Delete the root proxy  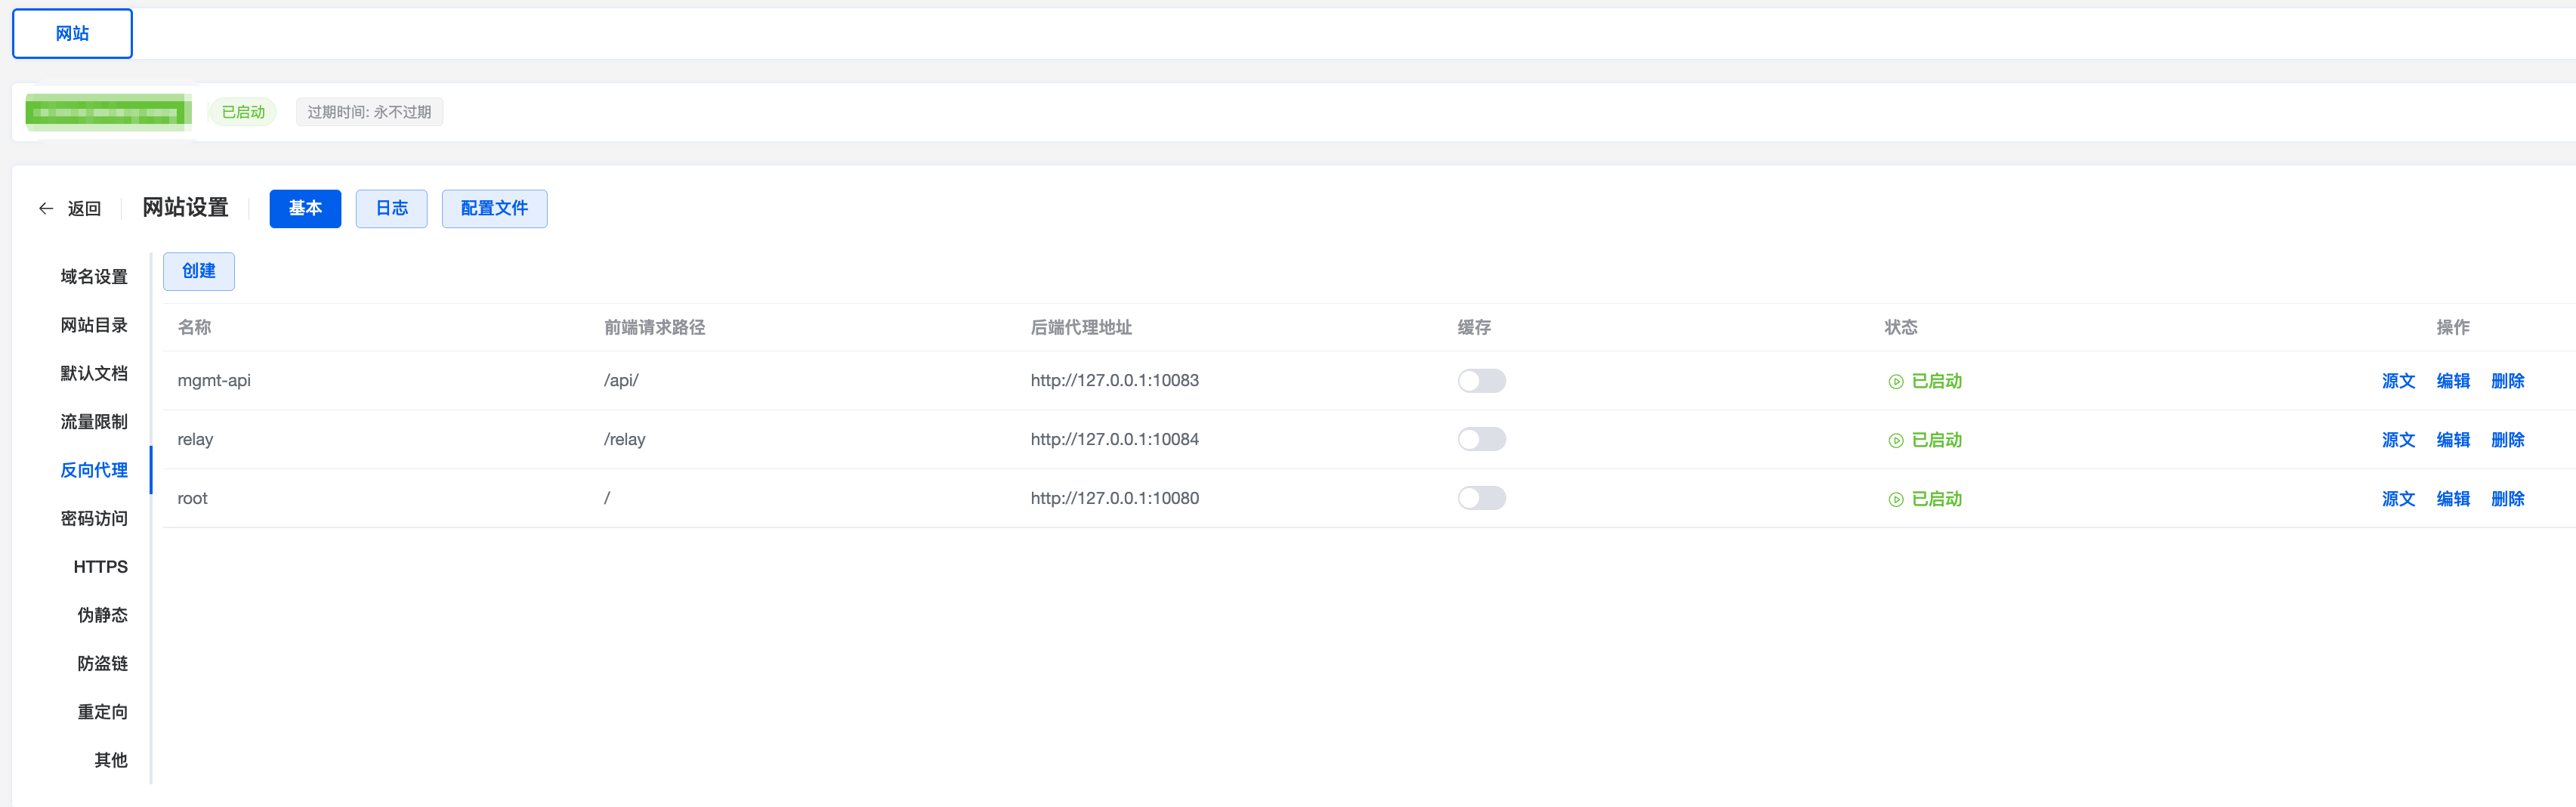point(2508,499)
